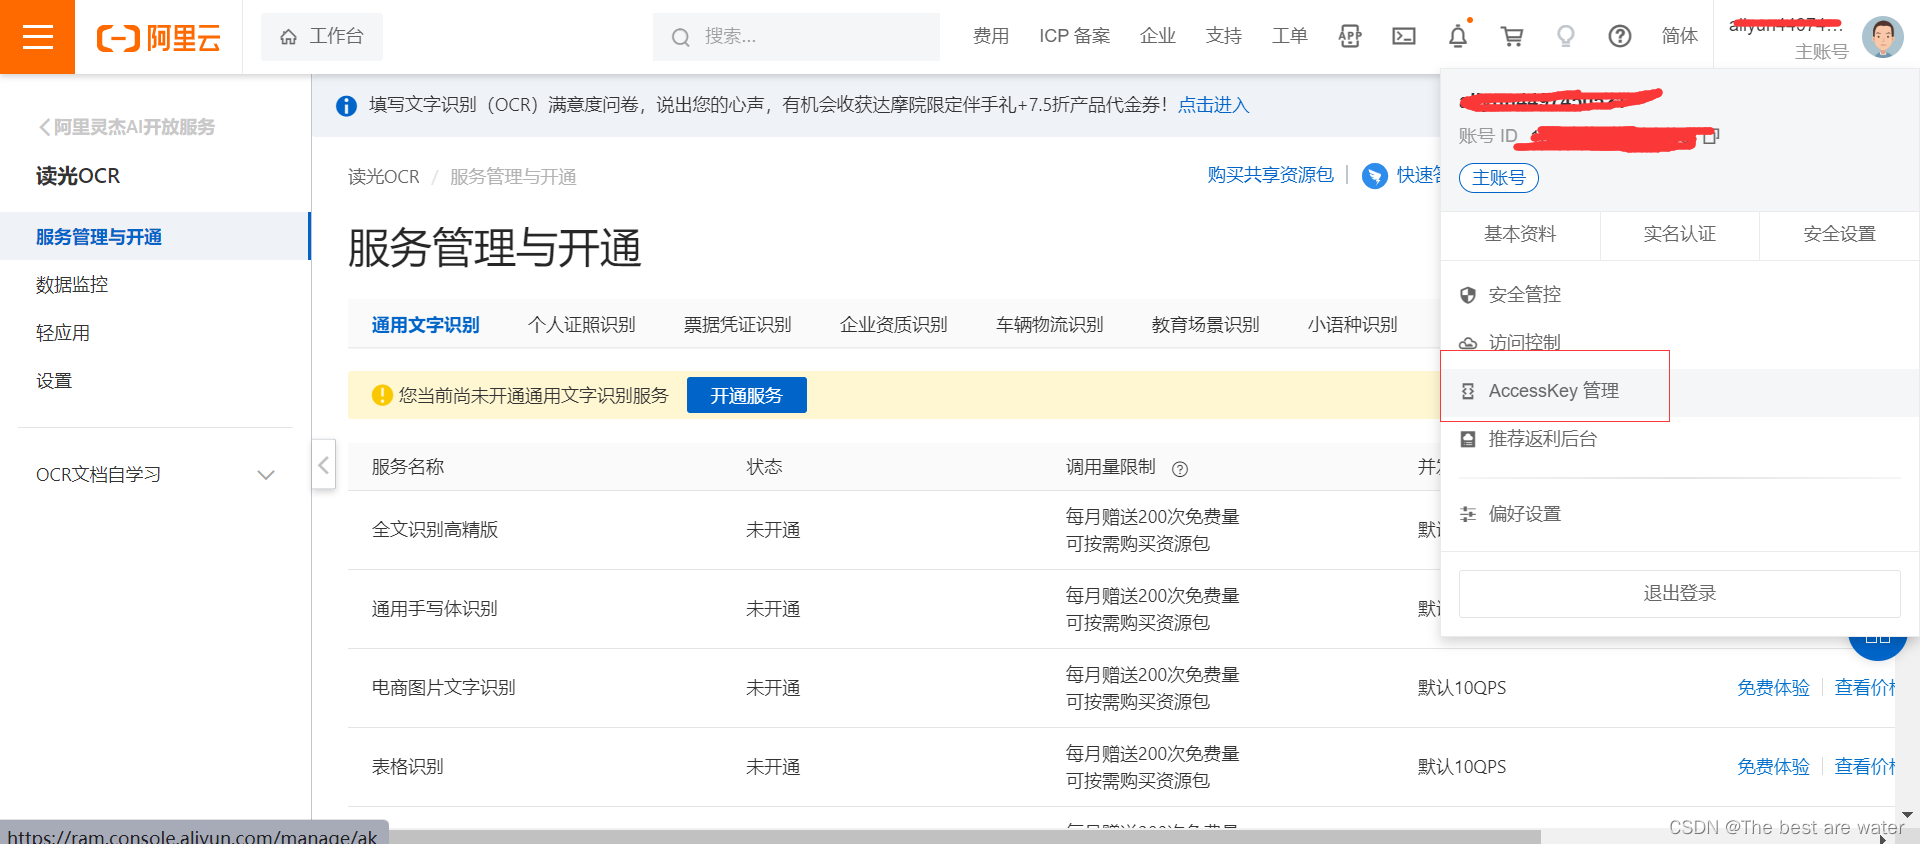Open the notifications bell
1920x844 pixels.
pos(1458,37)
